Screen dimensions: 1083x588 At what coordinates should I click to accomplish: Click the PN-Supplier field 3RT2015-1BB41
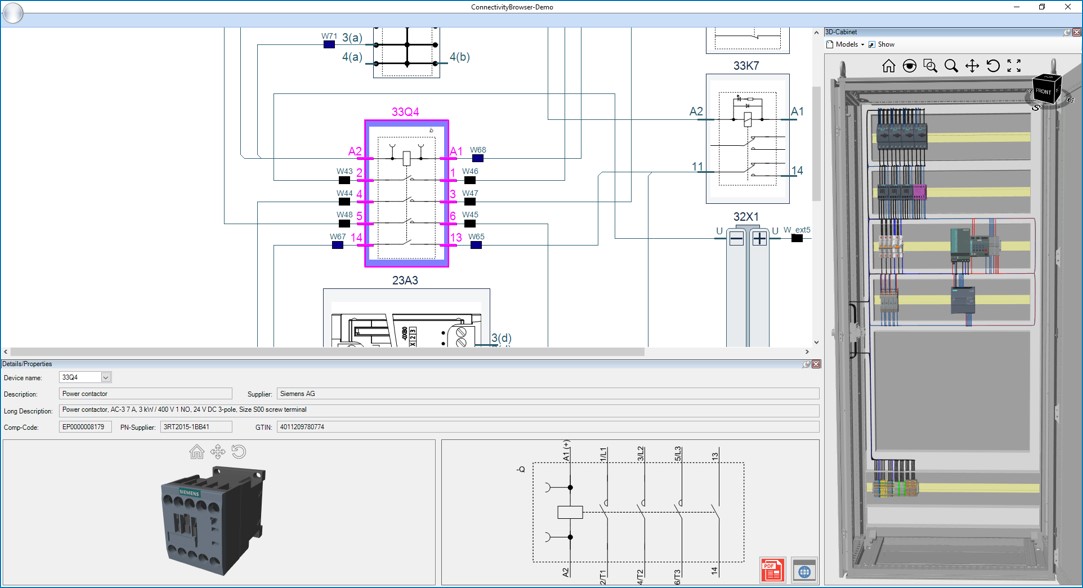pos(196,427)
